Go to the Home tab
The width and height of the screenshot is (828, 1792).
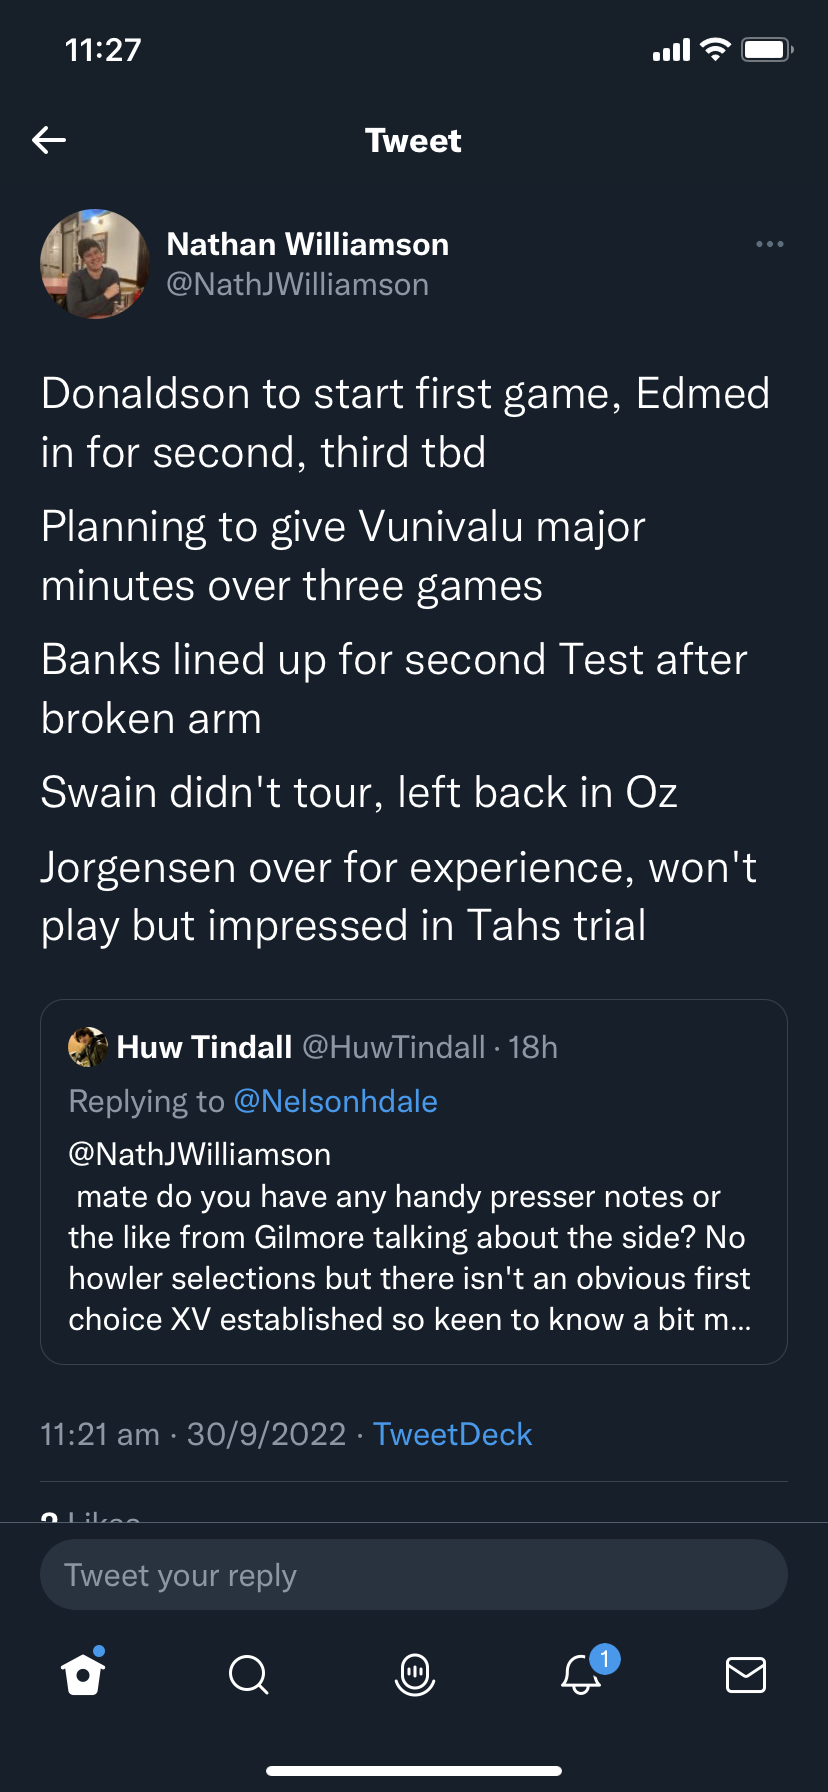coord(83,1673)
